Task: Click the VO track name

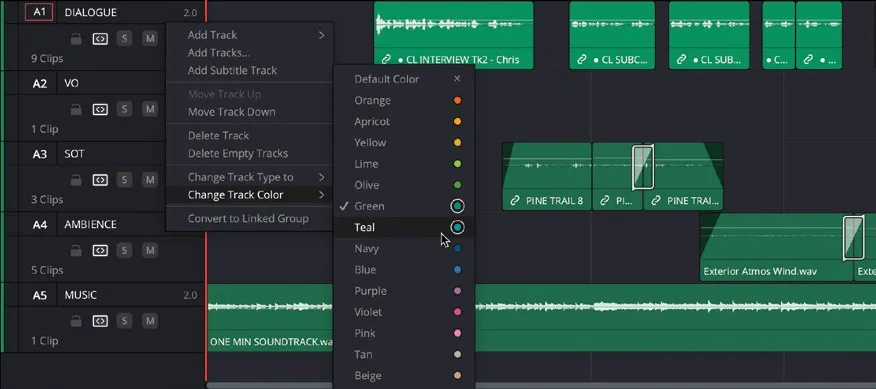Action: tap(72, 83)
